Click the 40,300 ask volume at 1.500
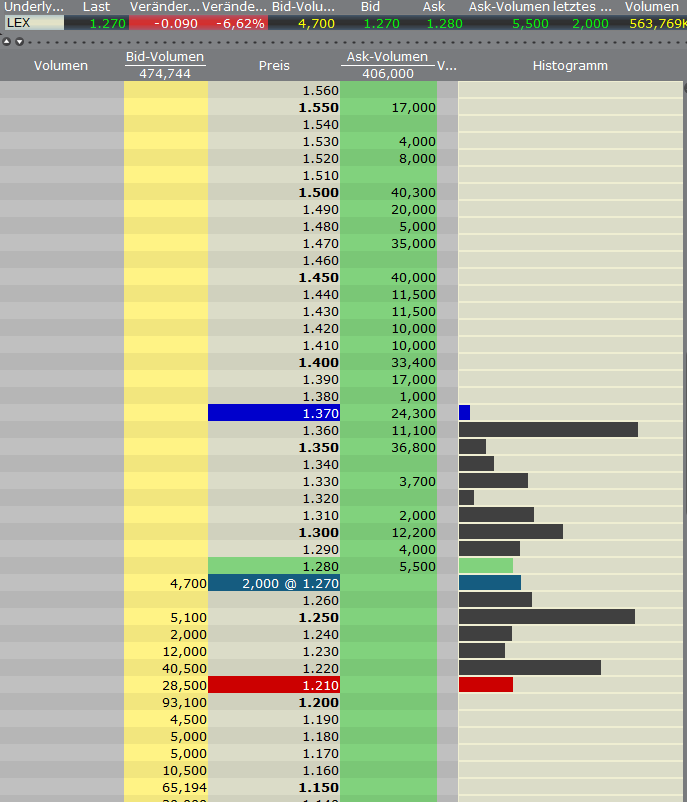The width and height of the screenshot is (687, 802). (389, 192)
